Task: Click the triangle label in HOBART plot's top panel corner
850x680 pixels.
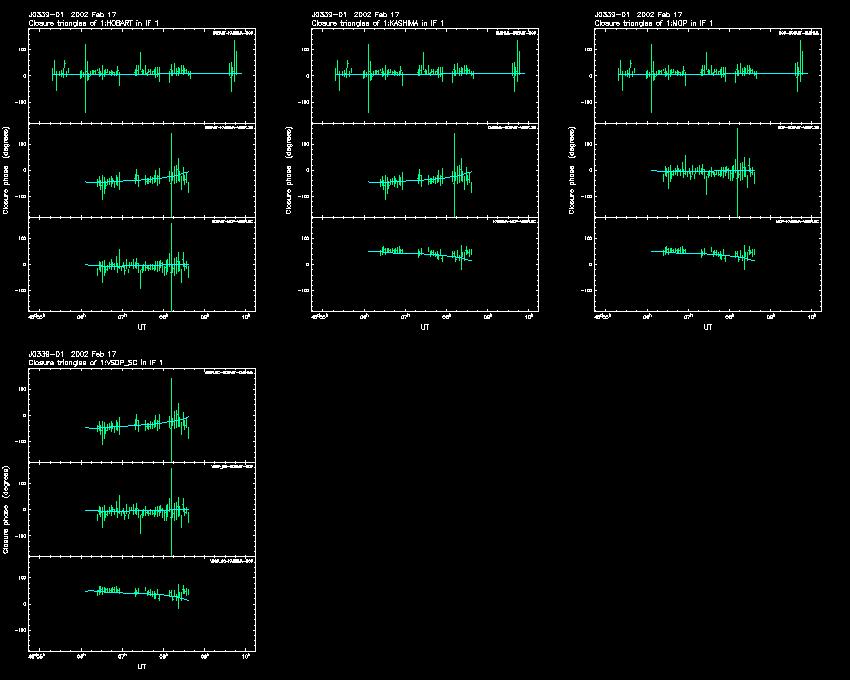Action: click(x=233, y=33)
